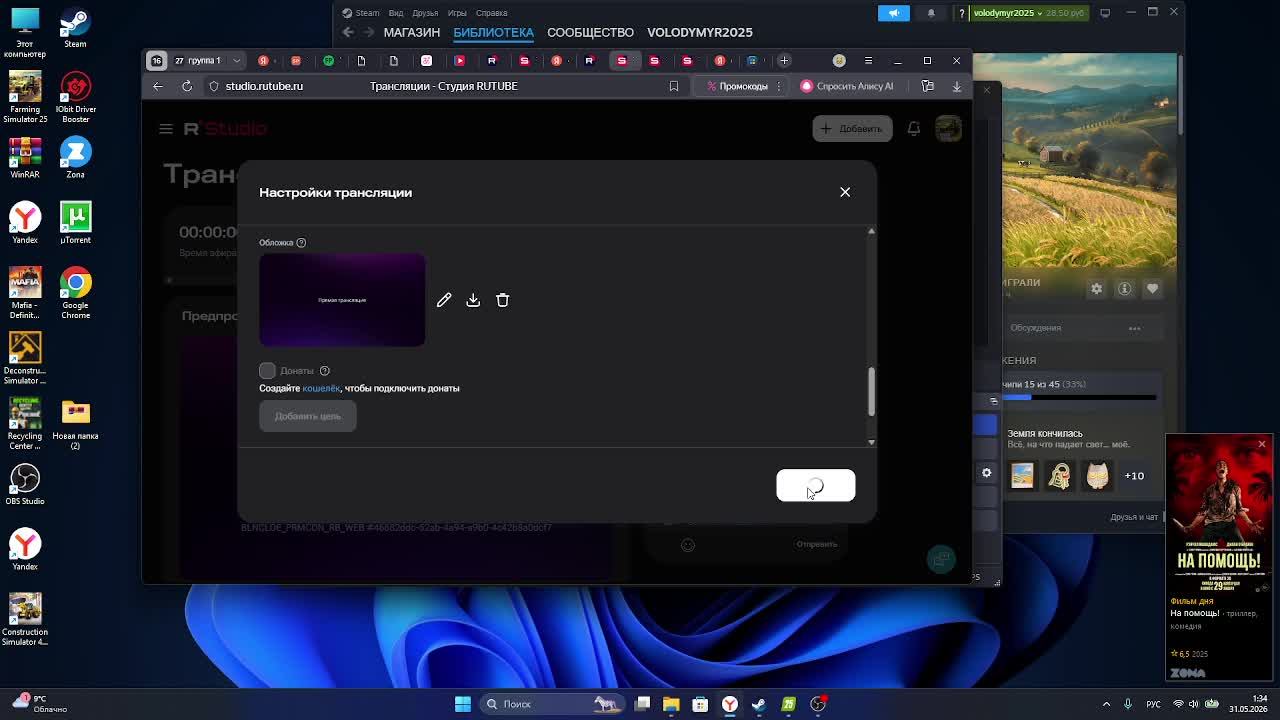Open the Windows Start button

coord(463,704)
